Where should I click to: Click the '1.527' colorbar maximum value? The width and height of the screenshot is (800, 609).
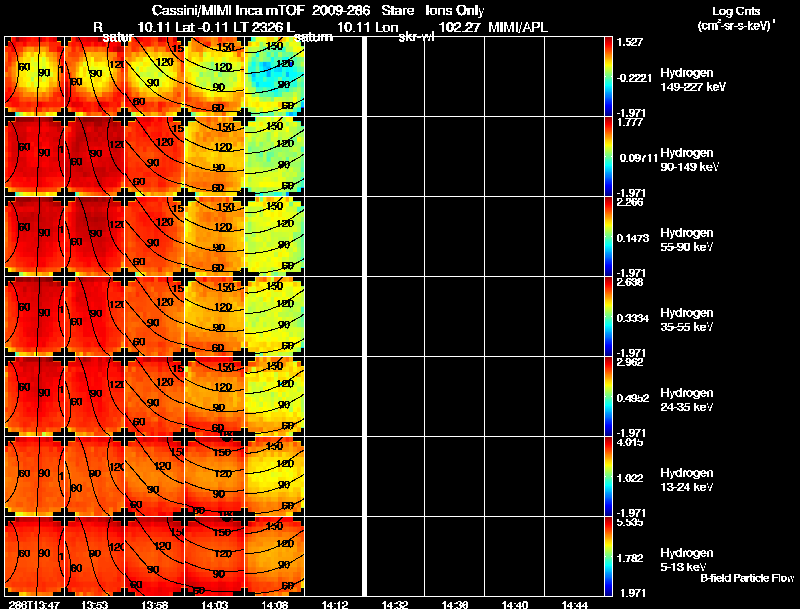tap(630, 42)
